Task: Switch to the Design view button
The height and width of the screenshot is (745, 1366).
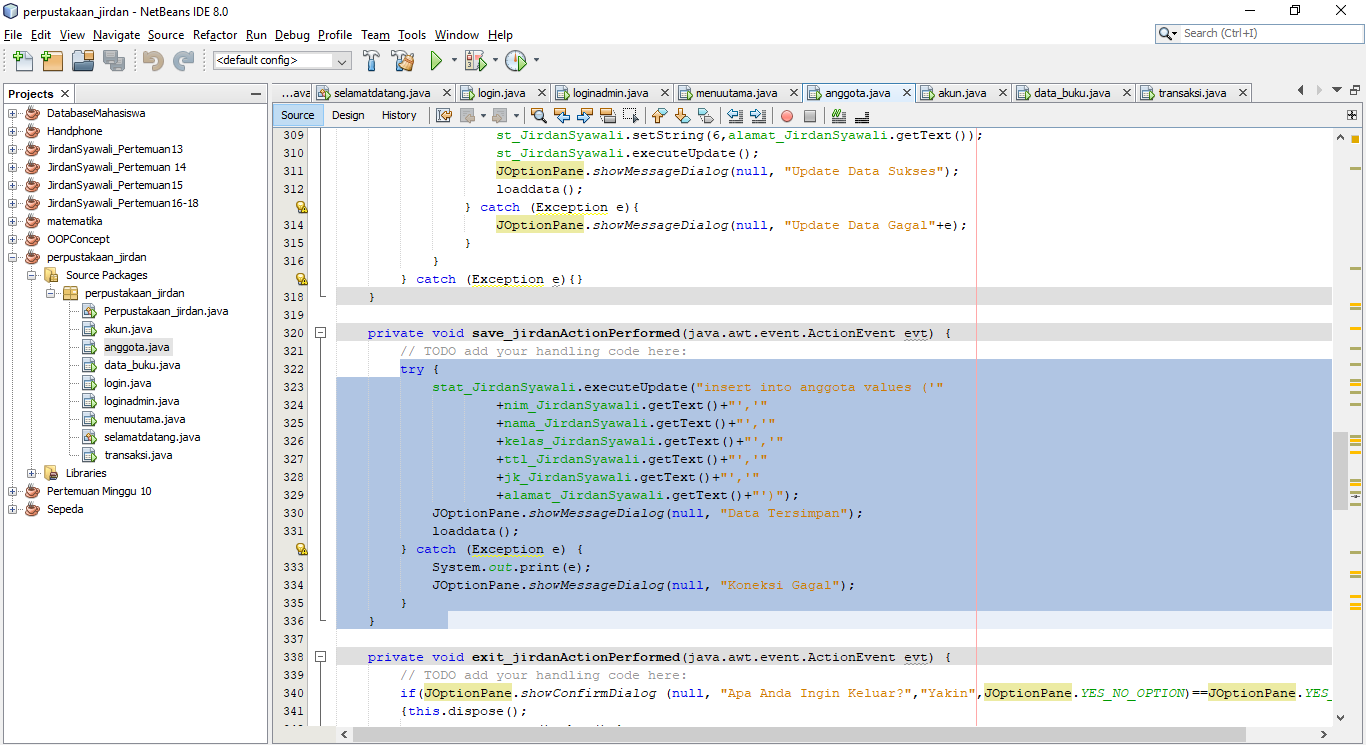Action: coord(348,115)
